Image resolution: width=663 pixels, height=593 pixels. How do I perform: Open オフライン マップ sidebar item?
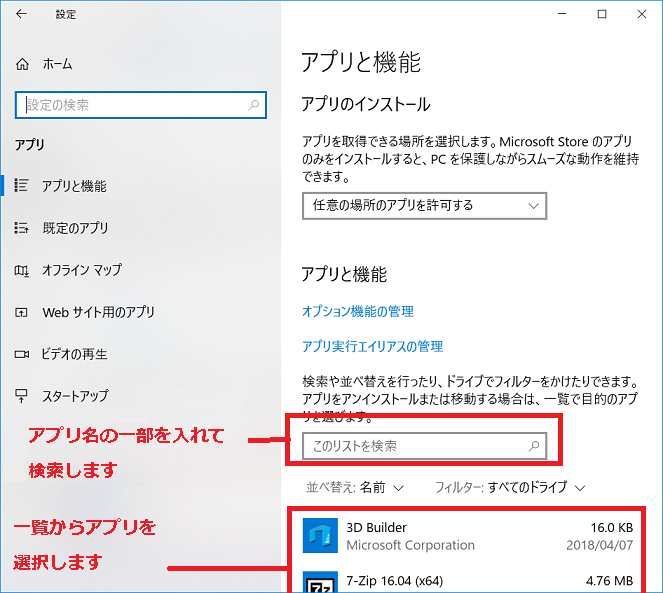tap(140, 270)
